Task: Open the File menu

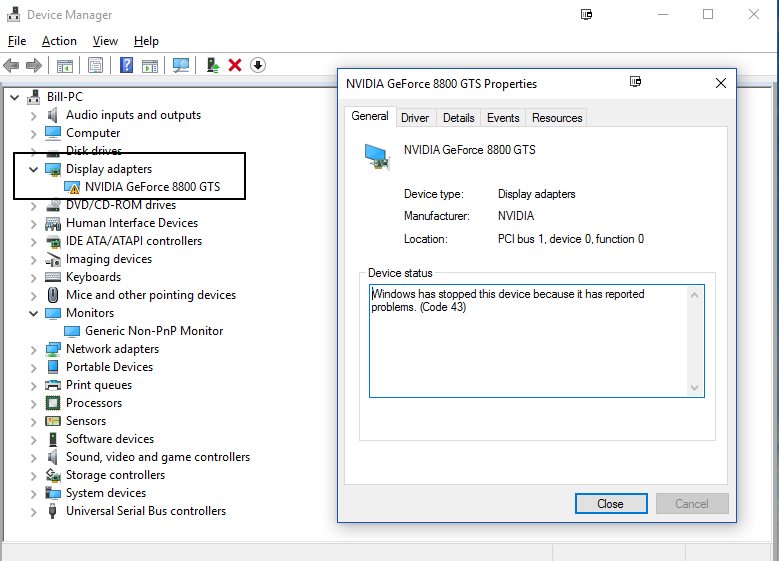Action: (17, 41)
